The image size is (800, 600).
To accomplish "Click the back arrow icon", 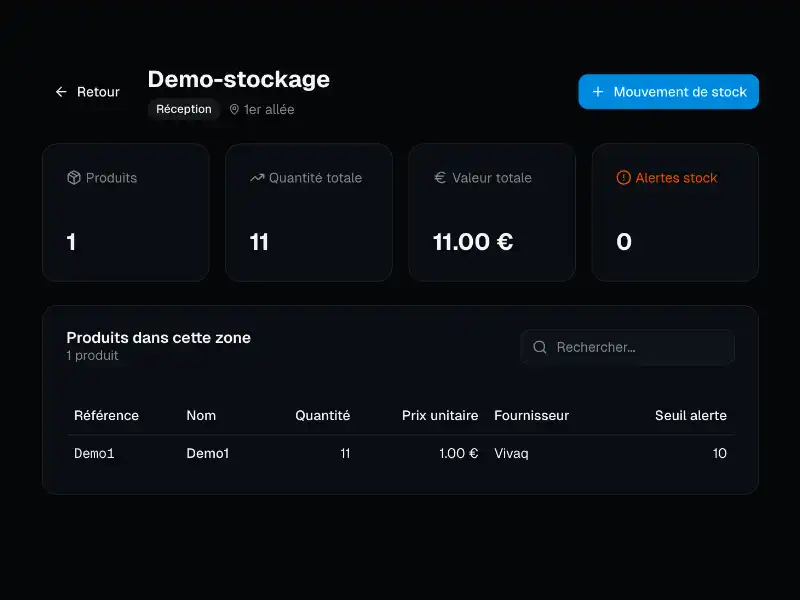I will [61, 92].
